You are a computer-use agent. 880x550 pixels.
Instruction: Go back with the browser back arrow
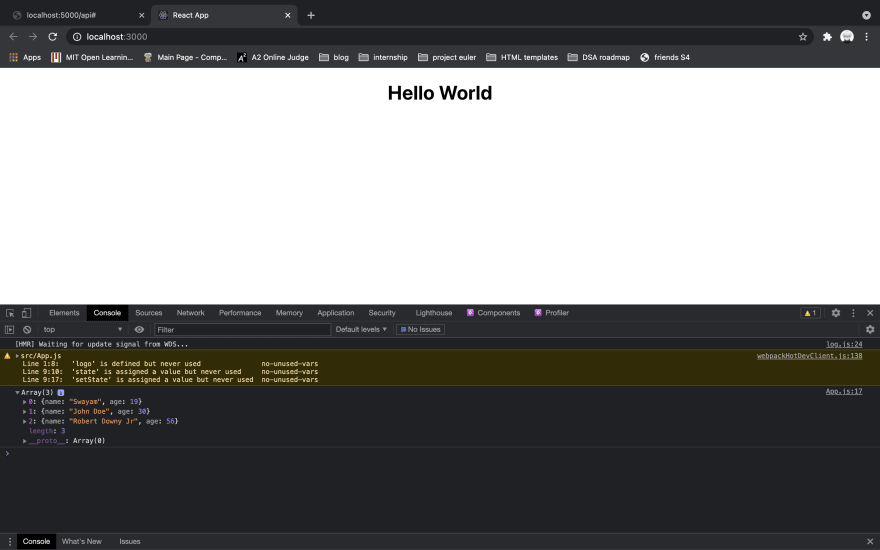tap(13, 36)
